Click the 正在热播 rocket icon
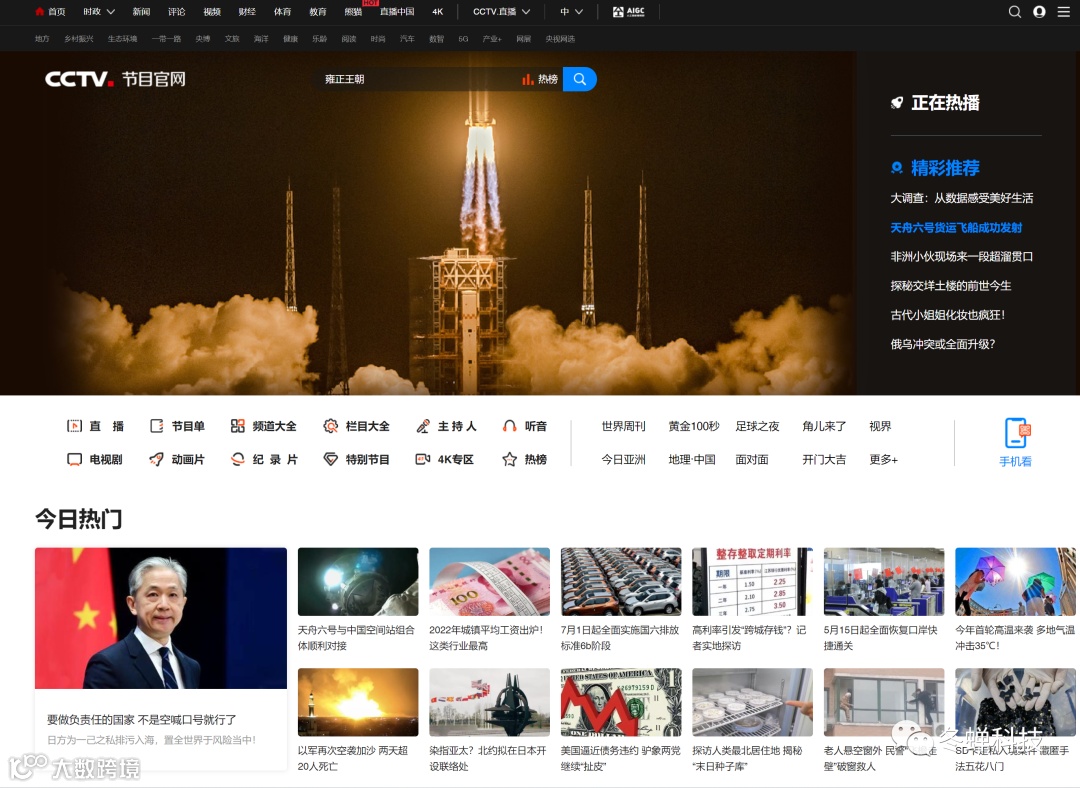The height and width of the screenshot is (788, 1080). pos(896,103)
